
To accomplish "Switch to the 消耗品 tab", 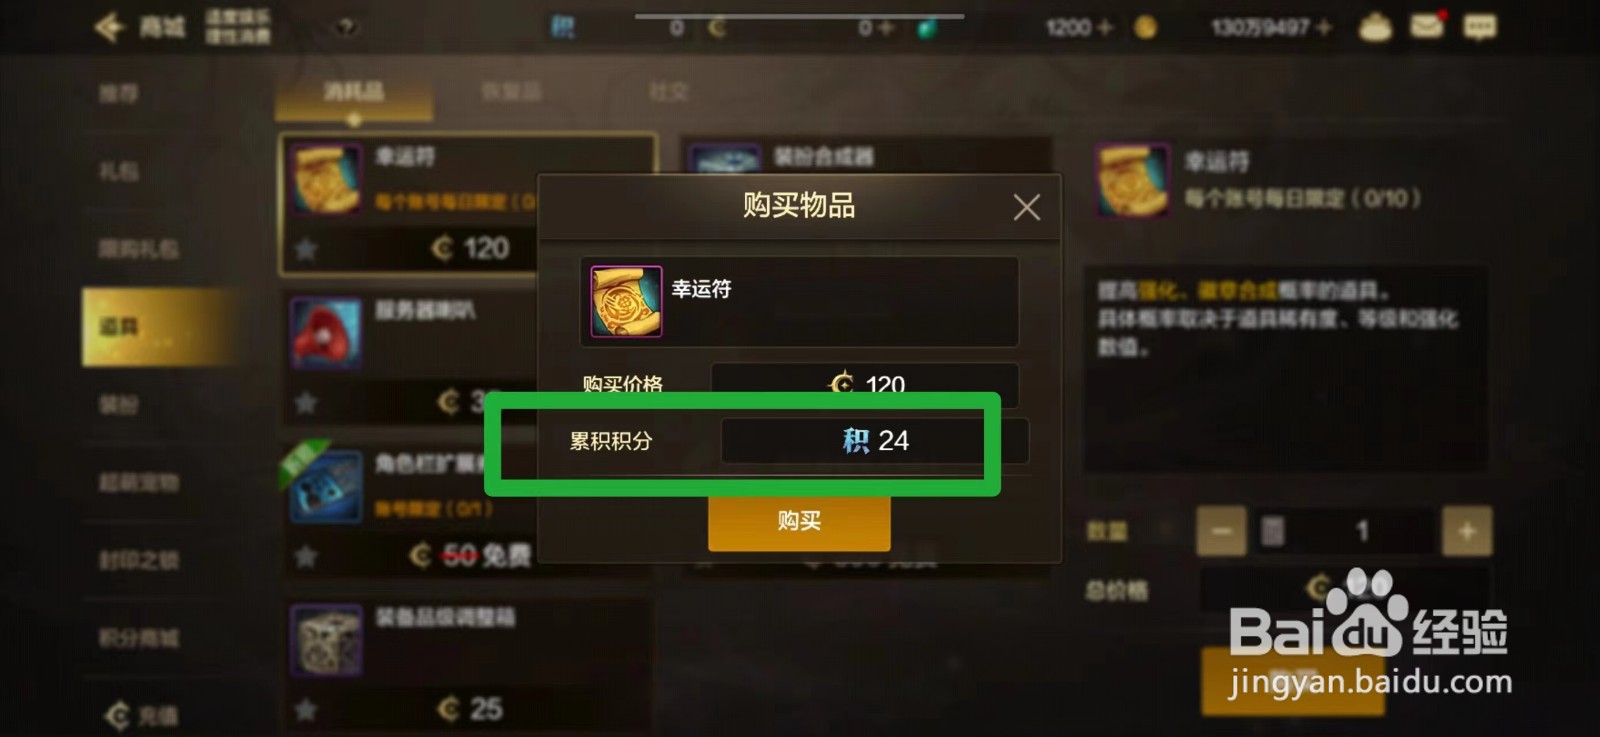I will coord(354,92).
